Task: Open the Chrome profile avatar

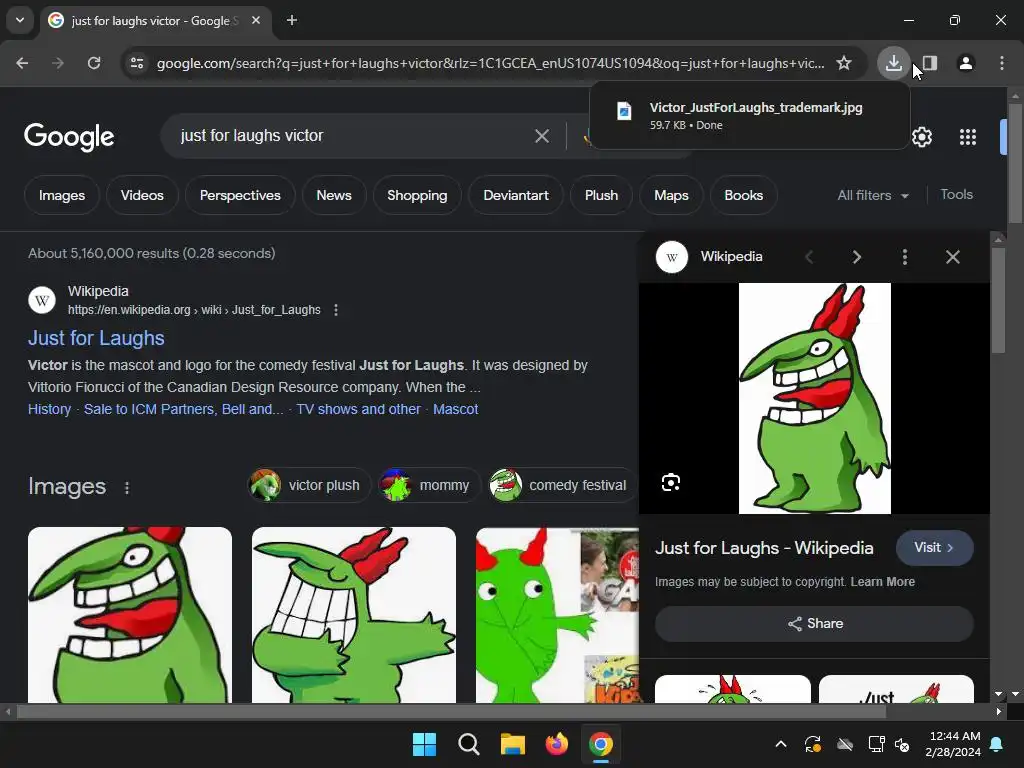Action: point(966,63)
